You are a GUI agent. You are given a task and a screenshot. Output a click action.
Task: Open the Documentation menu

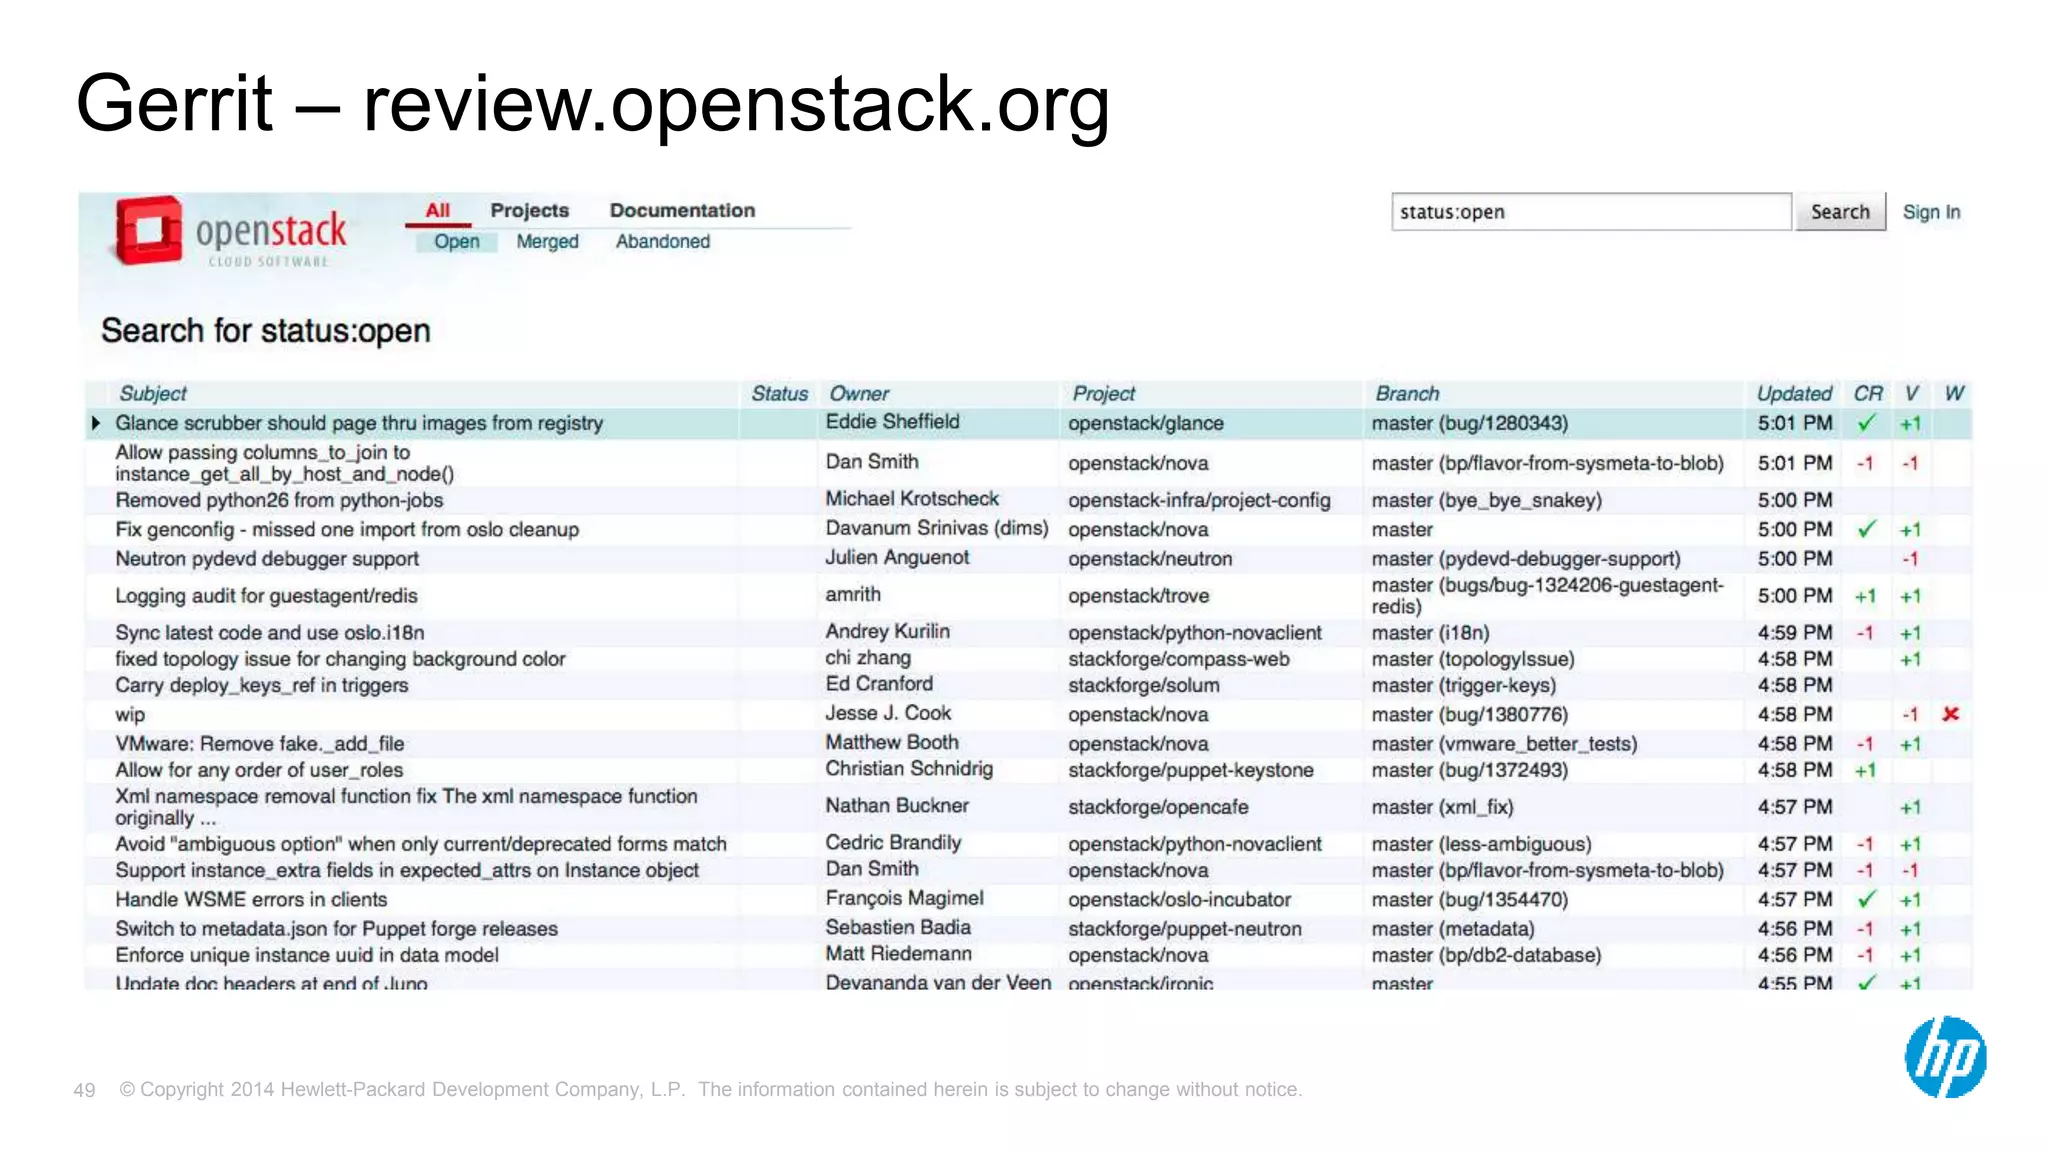pyautogui.click(x=682, y=210)
